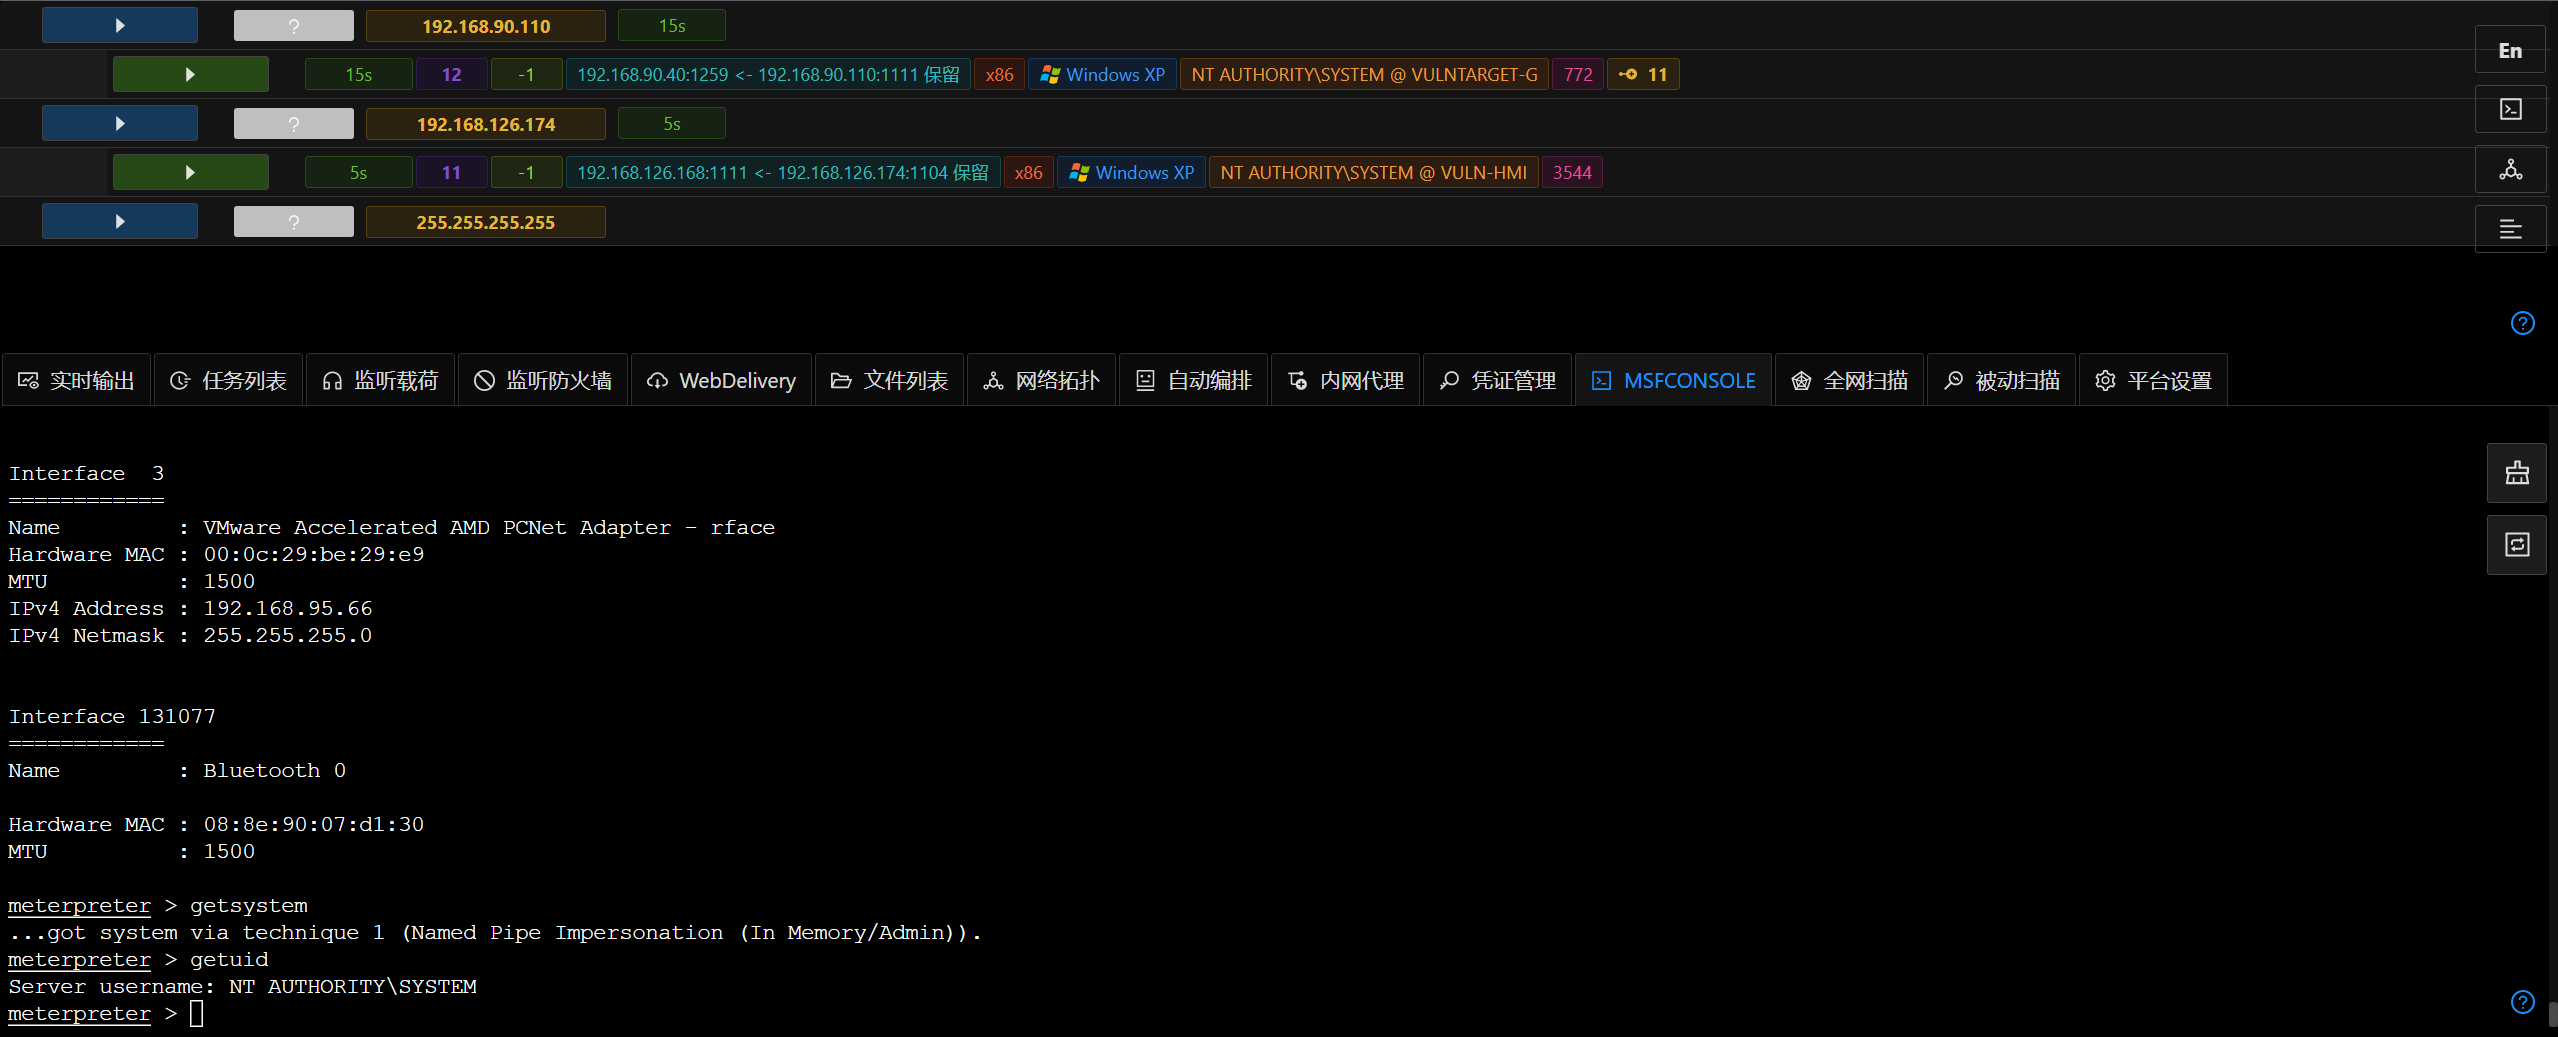The image size is (2558, 1037).
Task: Open the network topology icon in right sidebar
Action: [x=2510, y=169]
